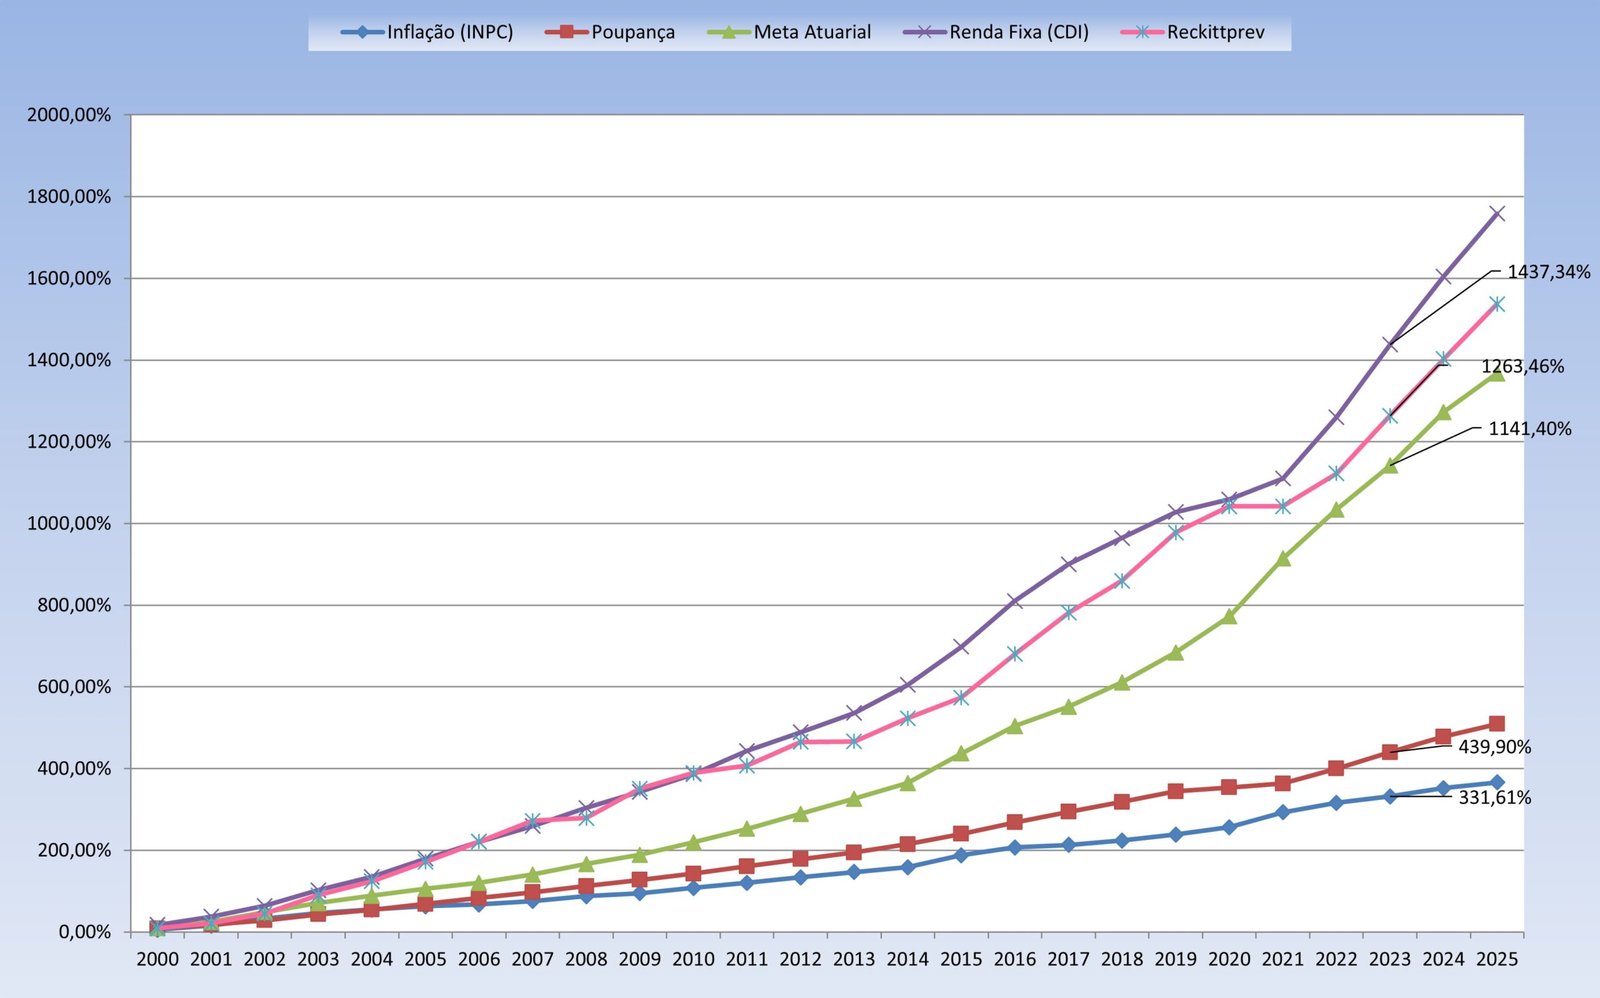Select the Reckittprev marker at year 2025
This screenshot has height=998, width=1600.
1496,304
